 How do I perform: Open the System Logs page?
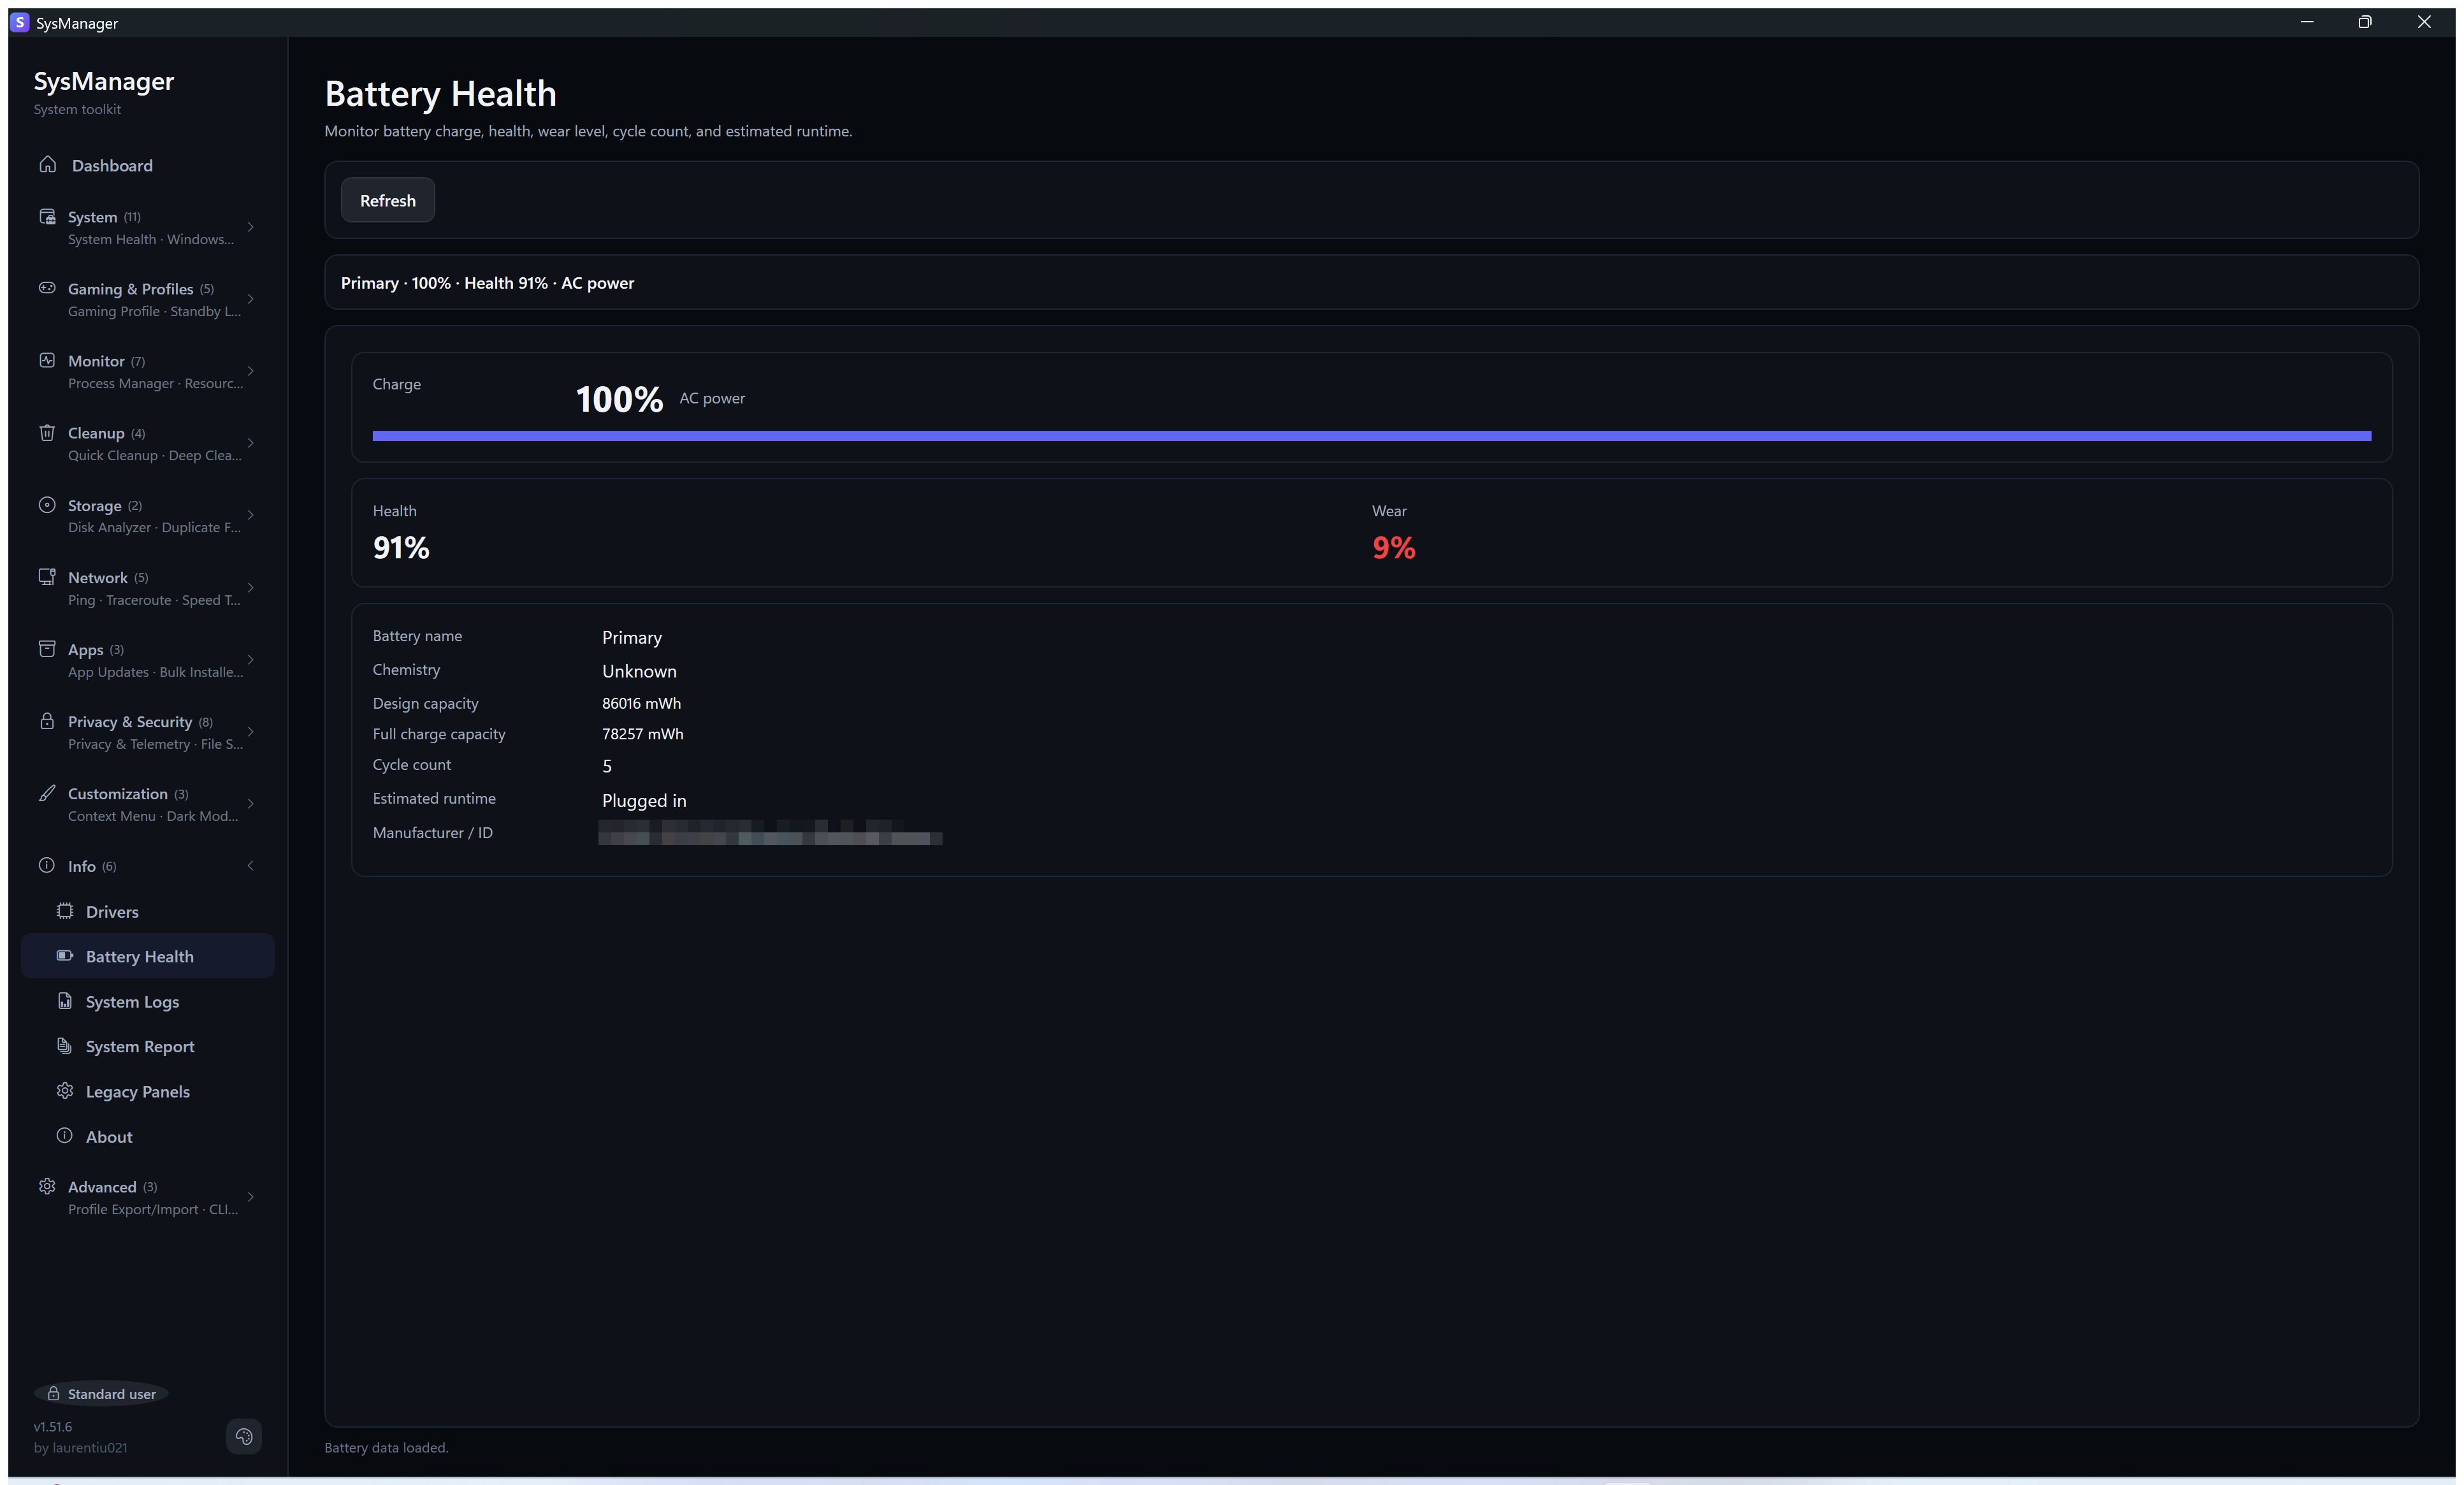point(147,1001)
